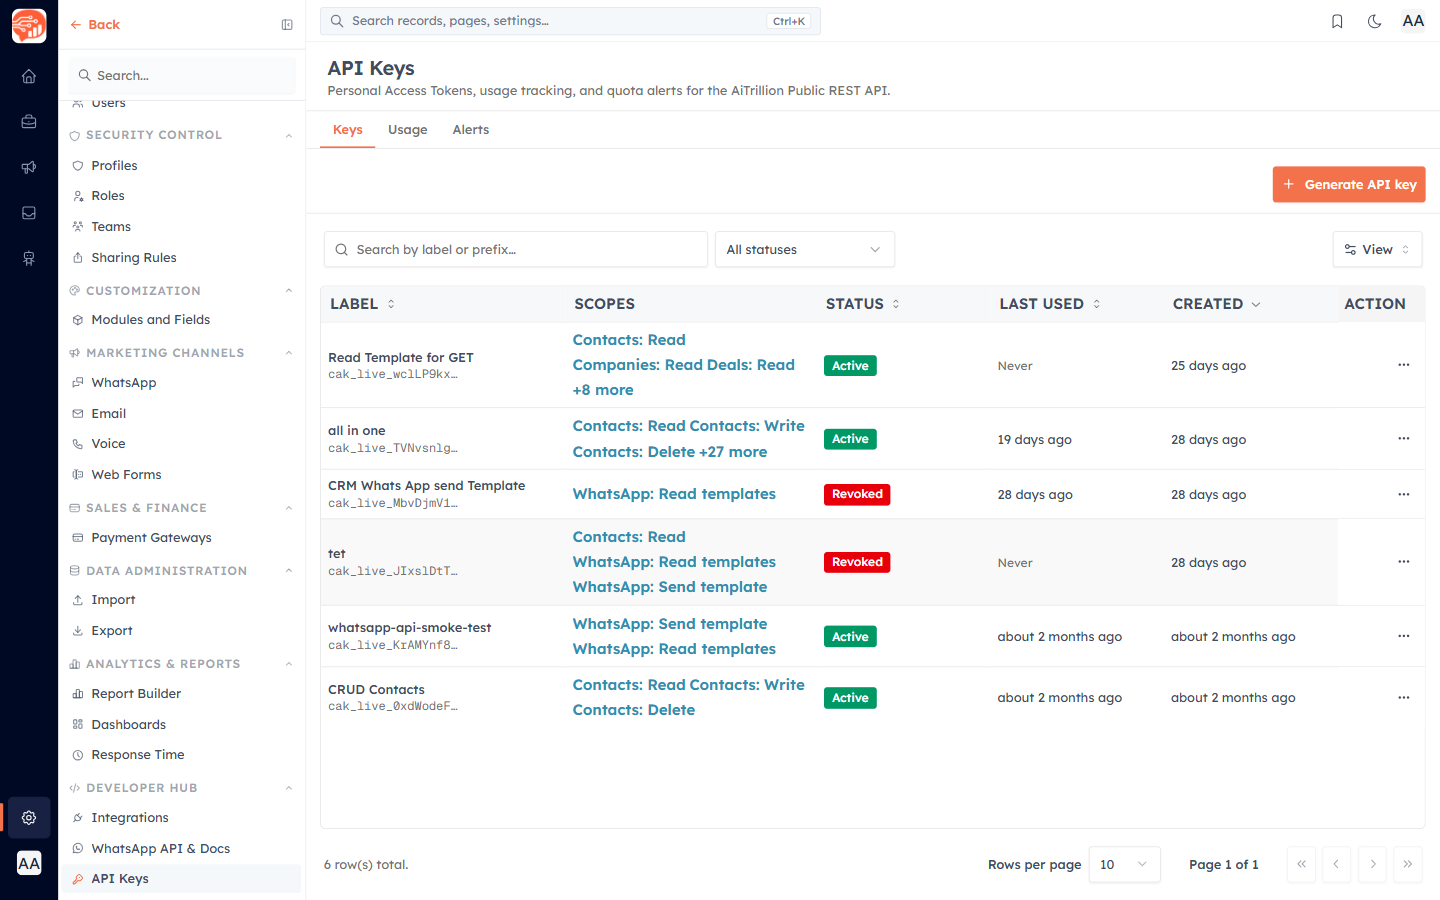Open the All statuses dropdown
The width and height of the screenshot is (1440, 900).
[805, 249]
